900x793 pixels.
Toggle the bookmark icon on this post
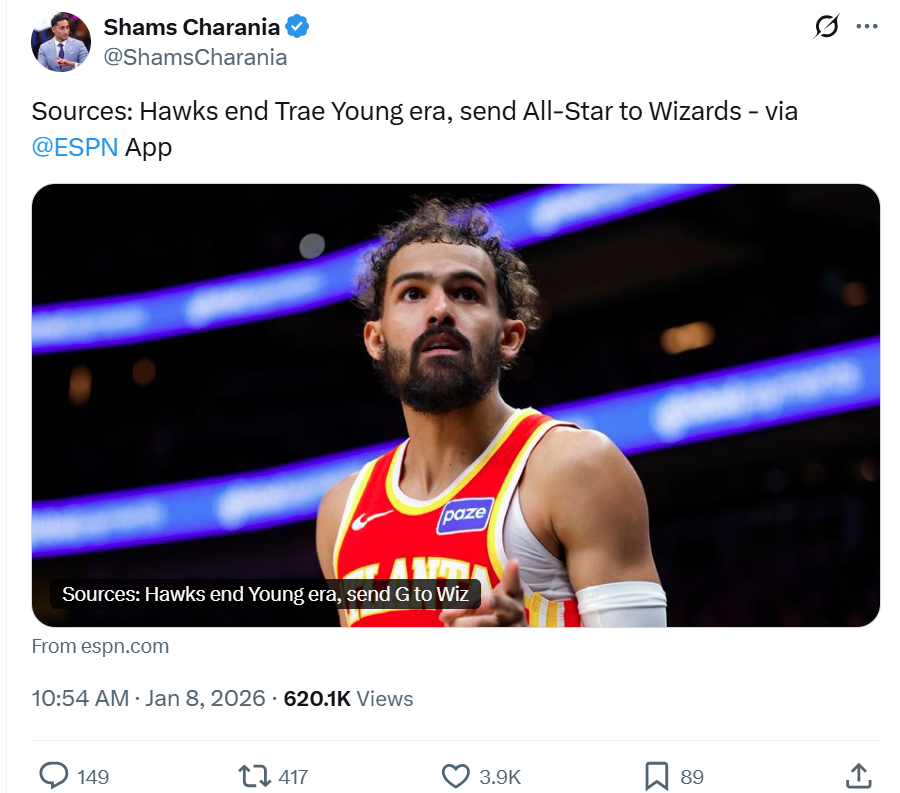coord(656,776)
